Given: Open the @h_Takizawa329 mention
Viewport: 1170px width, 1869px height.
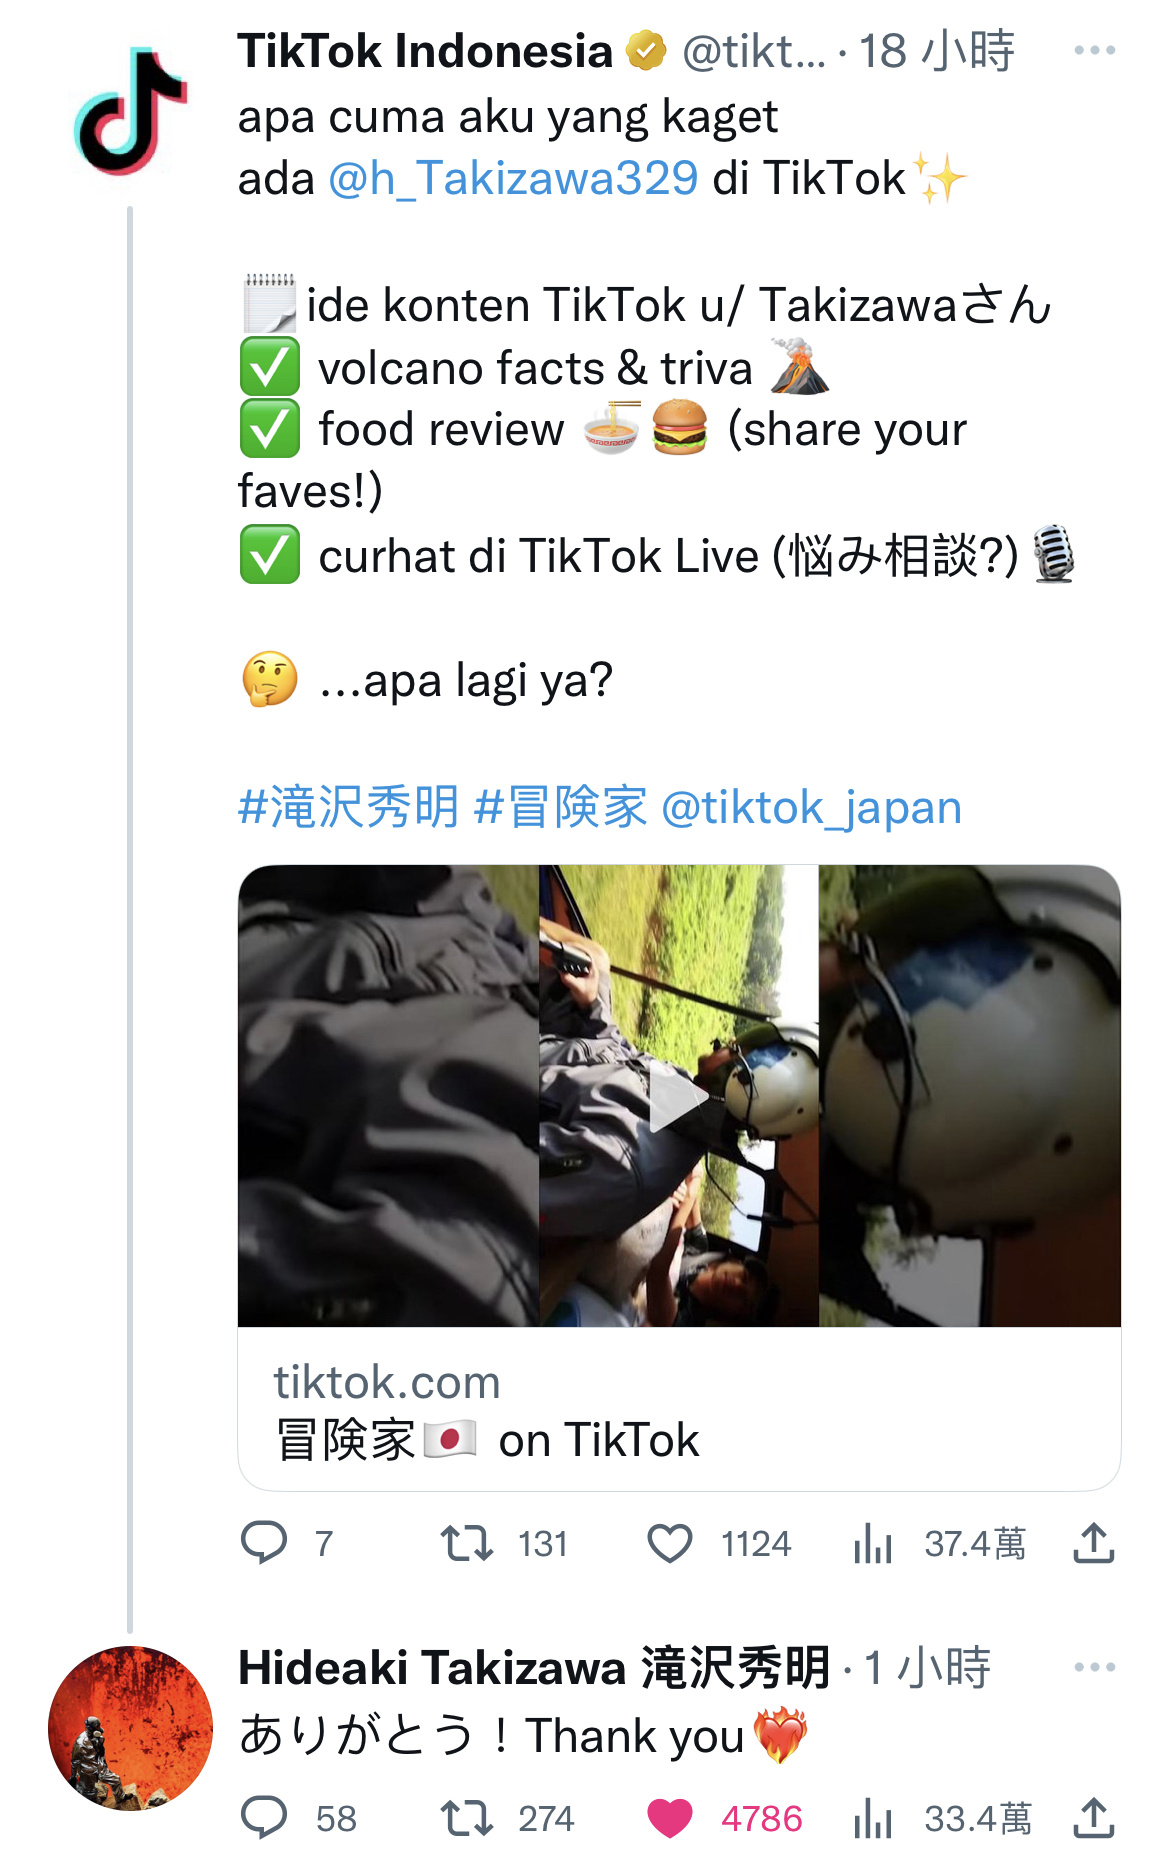Looking at the screenshot, I should [x=513, y=179].
